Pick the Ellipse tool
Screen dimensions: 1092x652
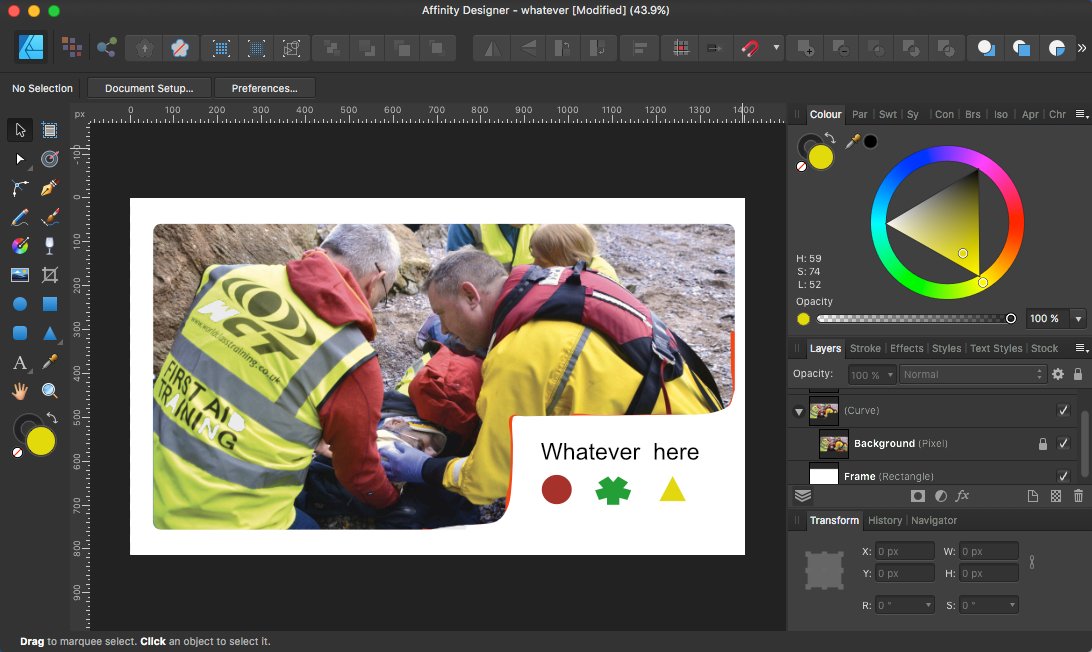point(18,304)
